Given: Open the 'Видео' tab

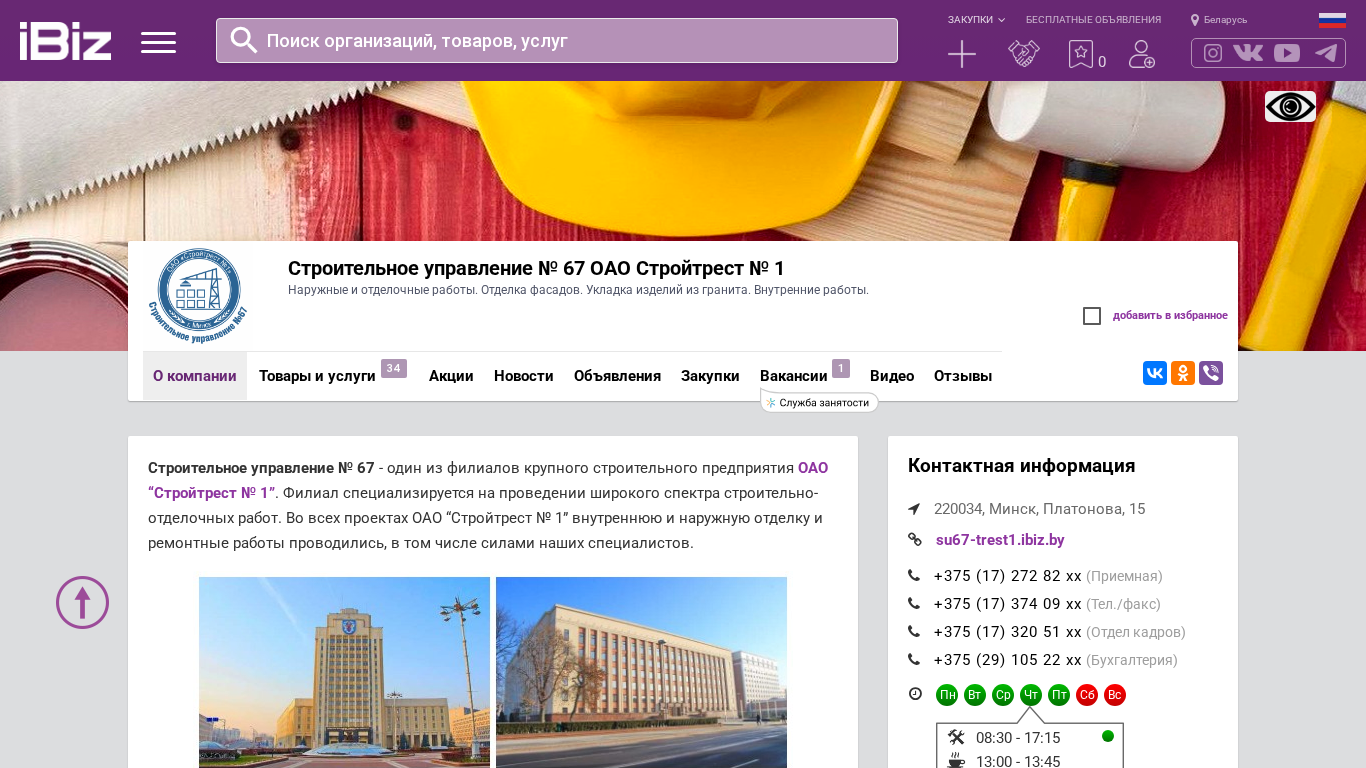Looking at the screenshot, I should [x=892, y=376].
